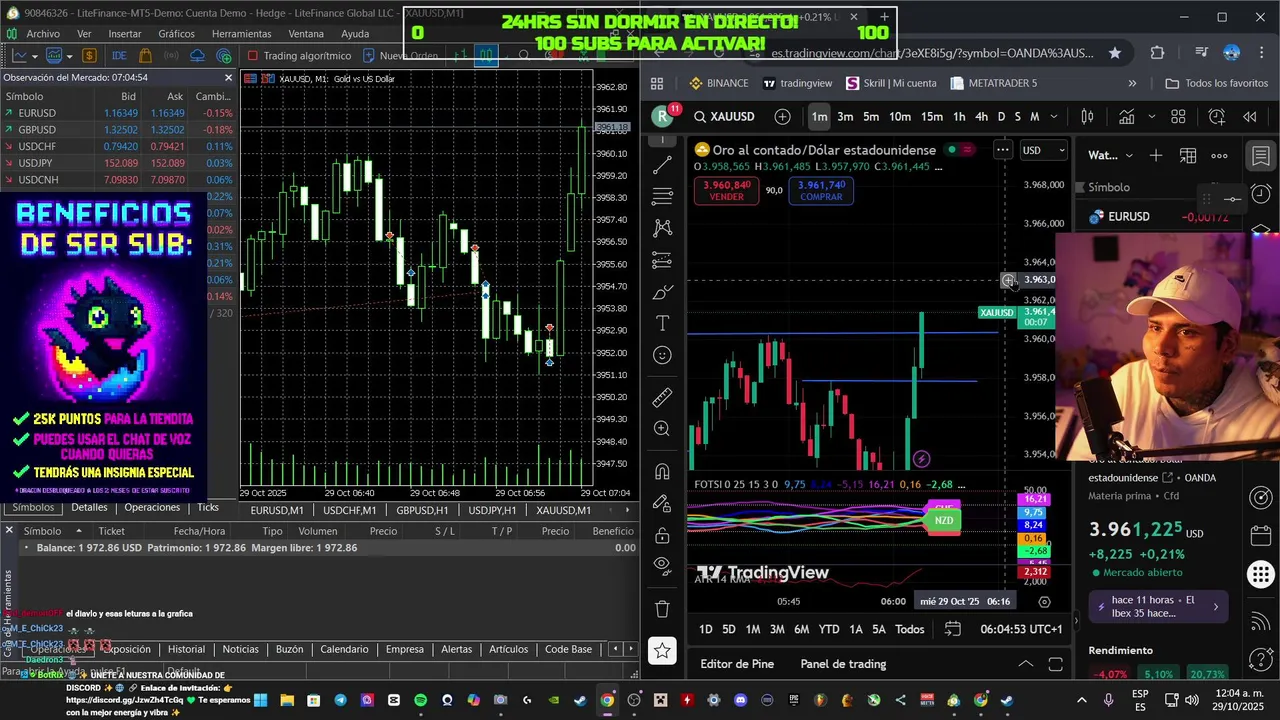Open the indicators menu in TradingView
This screenshot has width=1280, height=720.
click(1126, 117)
